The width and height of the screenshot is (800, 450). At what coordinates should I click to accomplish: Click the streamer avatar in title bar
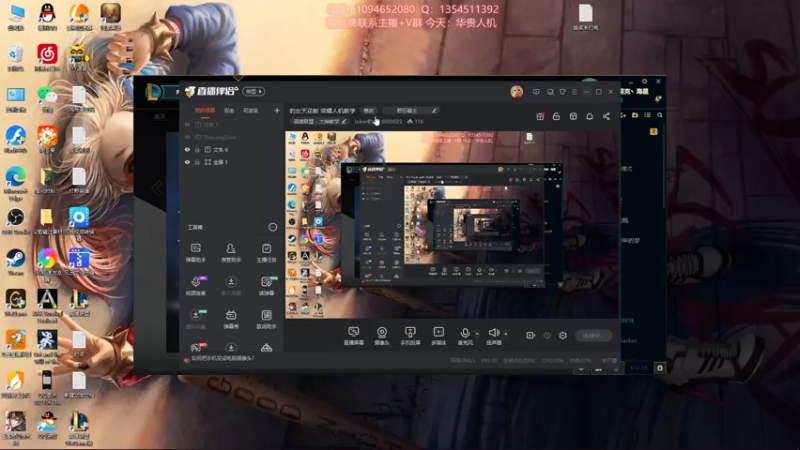[516, 91]
